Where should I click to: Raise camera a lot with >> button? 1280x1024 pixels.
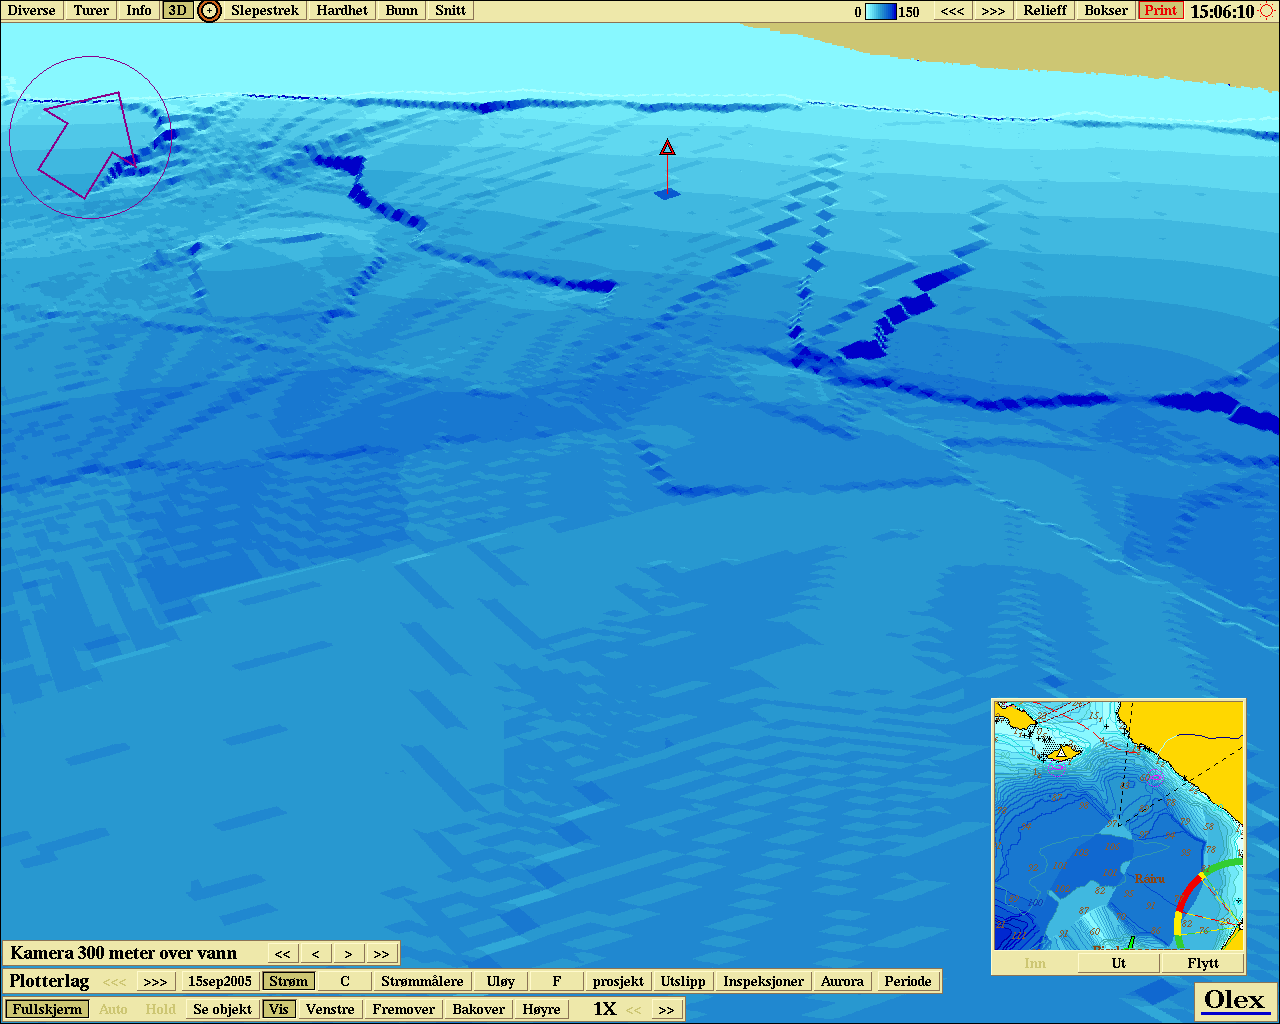point(381,953)
